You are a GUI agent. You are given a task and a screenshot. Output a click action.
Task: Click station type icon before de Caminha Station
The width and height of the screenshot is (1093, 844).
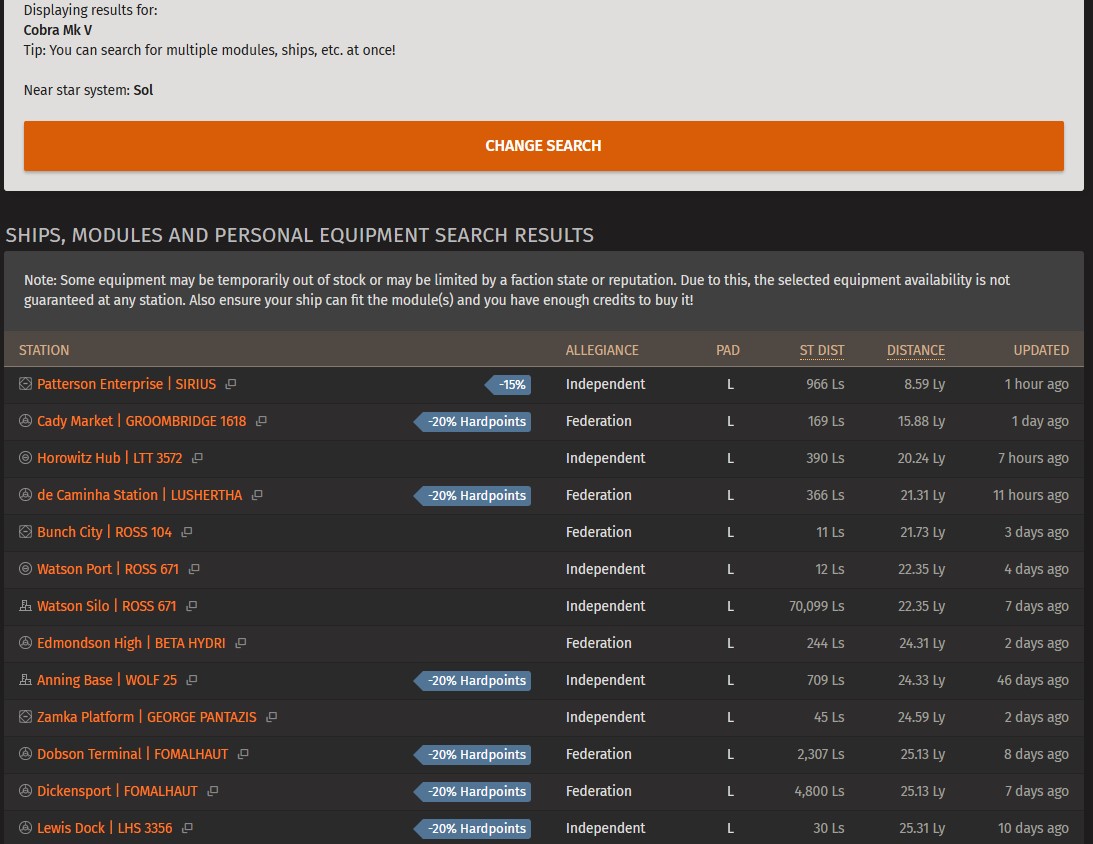coord(25,494)
